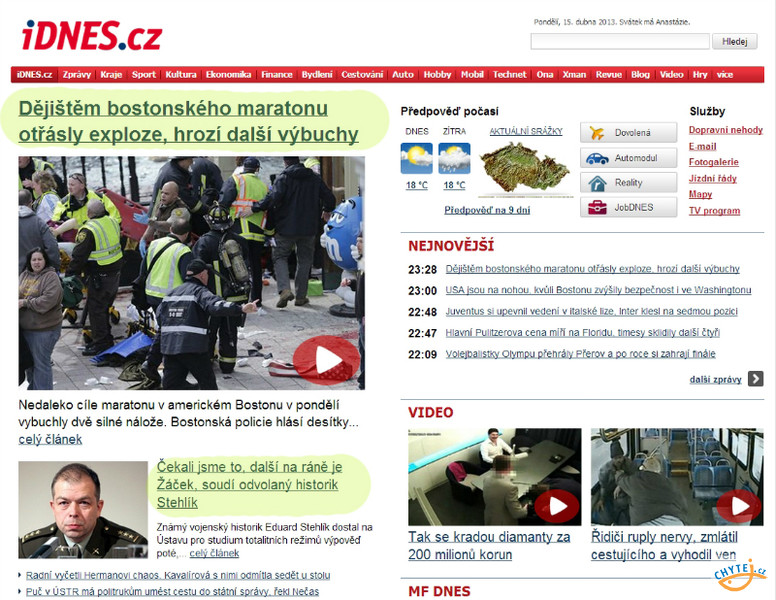Click the Hledej search button

tap(734, 42)
